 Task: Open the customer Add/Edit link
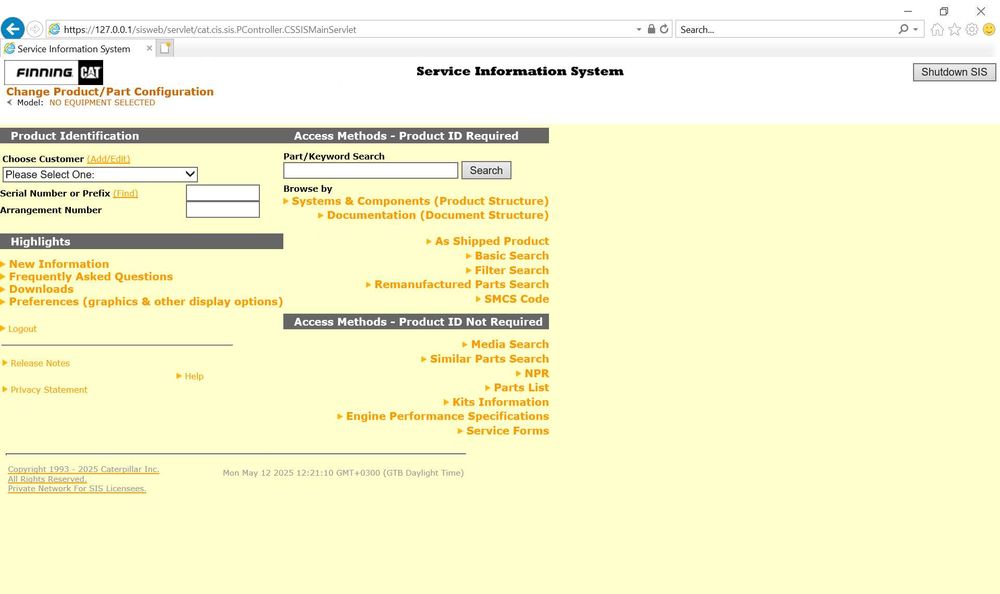coord(108,159)
